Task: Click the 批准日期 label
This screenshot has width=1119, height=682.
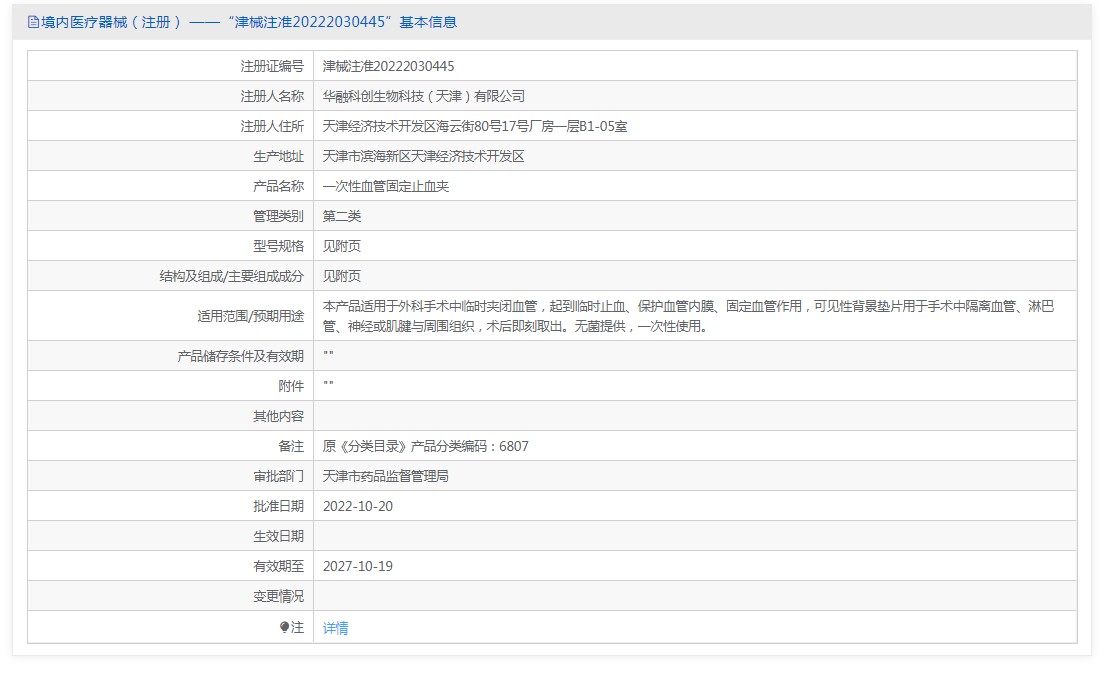Action: click(278, 506)
